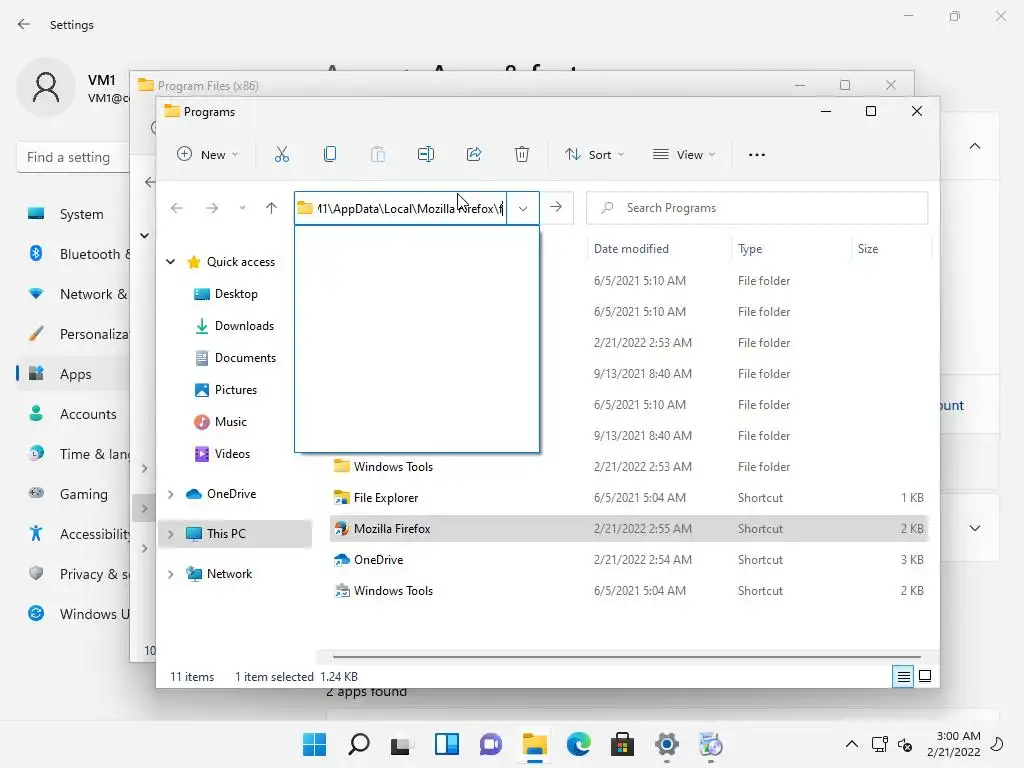Click the horizontal scrollbar in Programs
This screenshot has height=768, width=1024.
pos(627,656)
